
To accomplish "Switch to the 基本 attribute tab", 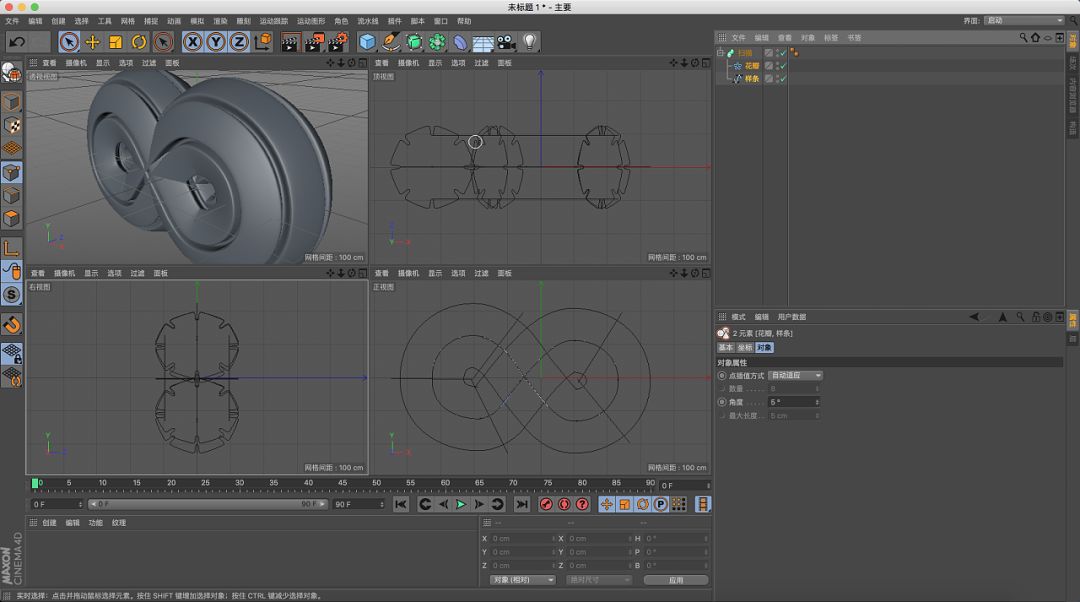I will [726, 348].
